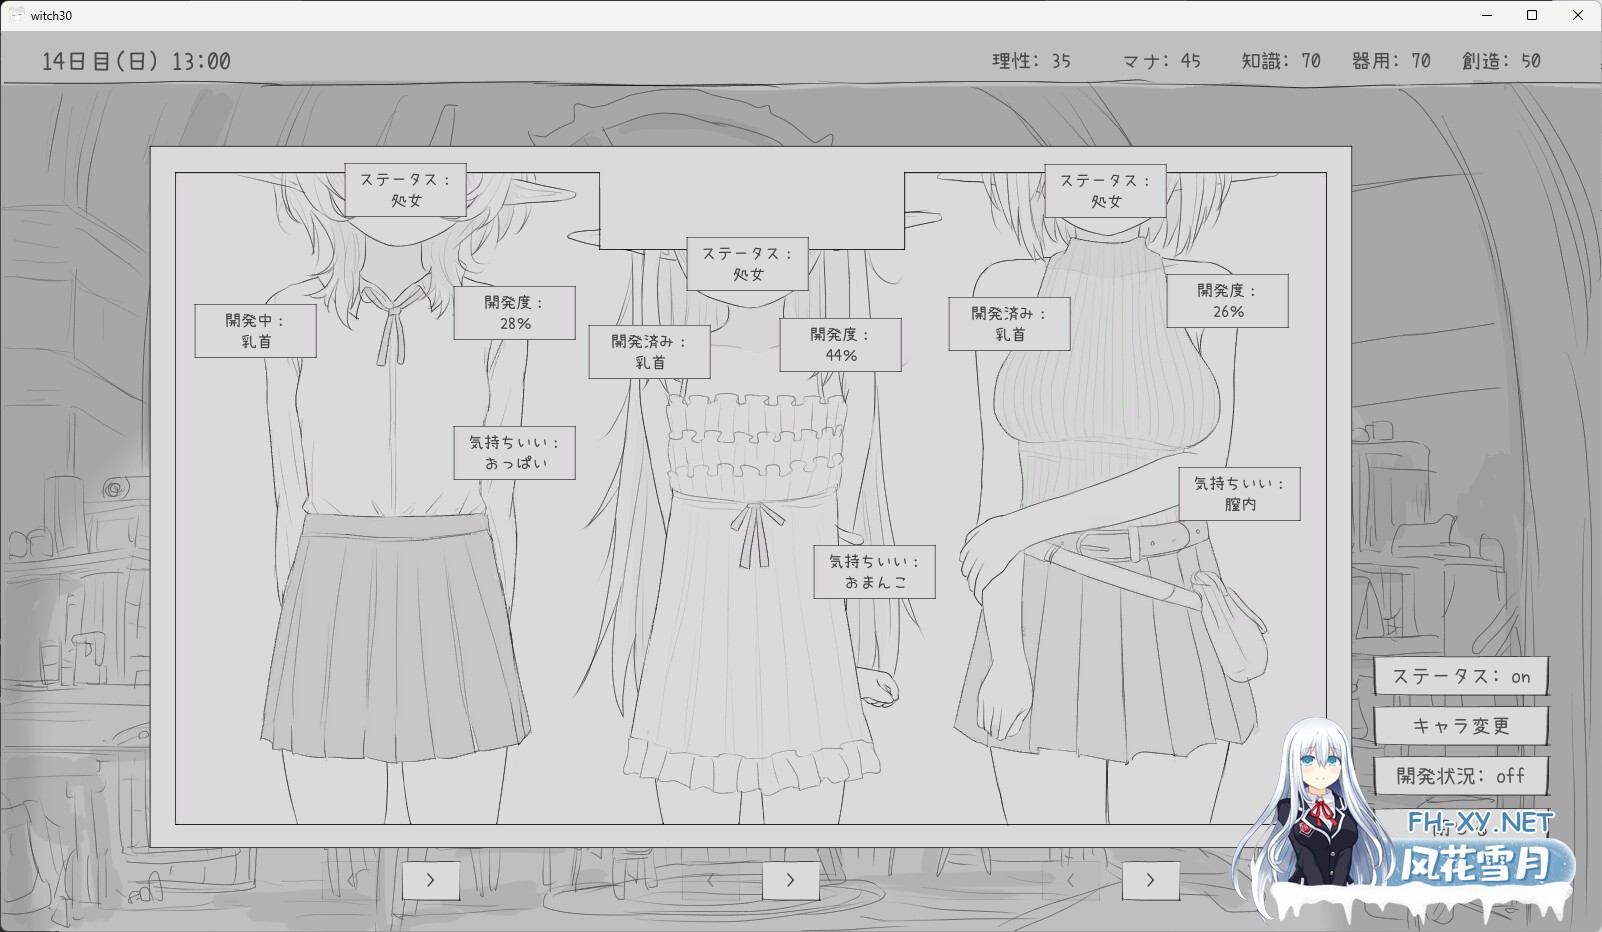Click the ステータス: 処女 label above the middle character
Screen dimensions: 1602x932
[x=749, y=262]
